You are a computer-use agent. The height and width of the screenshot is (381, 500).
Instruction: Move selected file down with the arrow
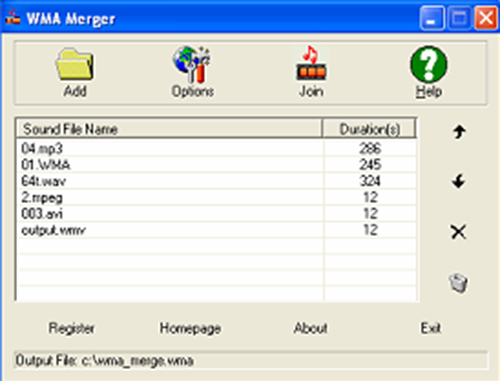point(459,181)
